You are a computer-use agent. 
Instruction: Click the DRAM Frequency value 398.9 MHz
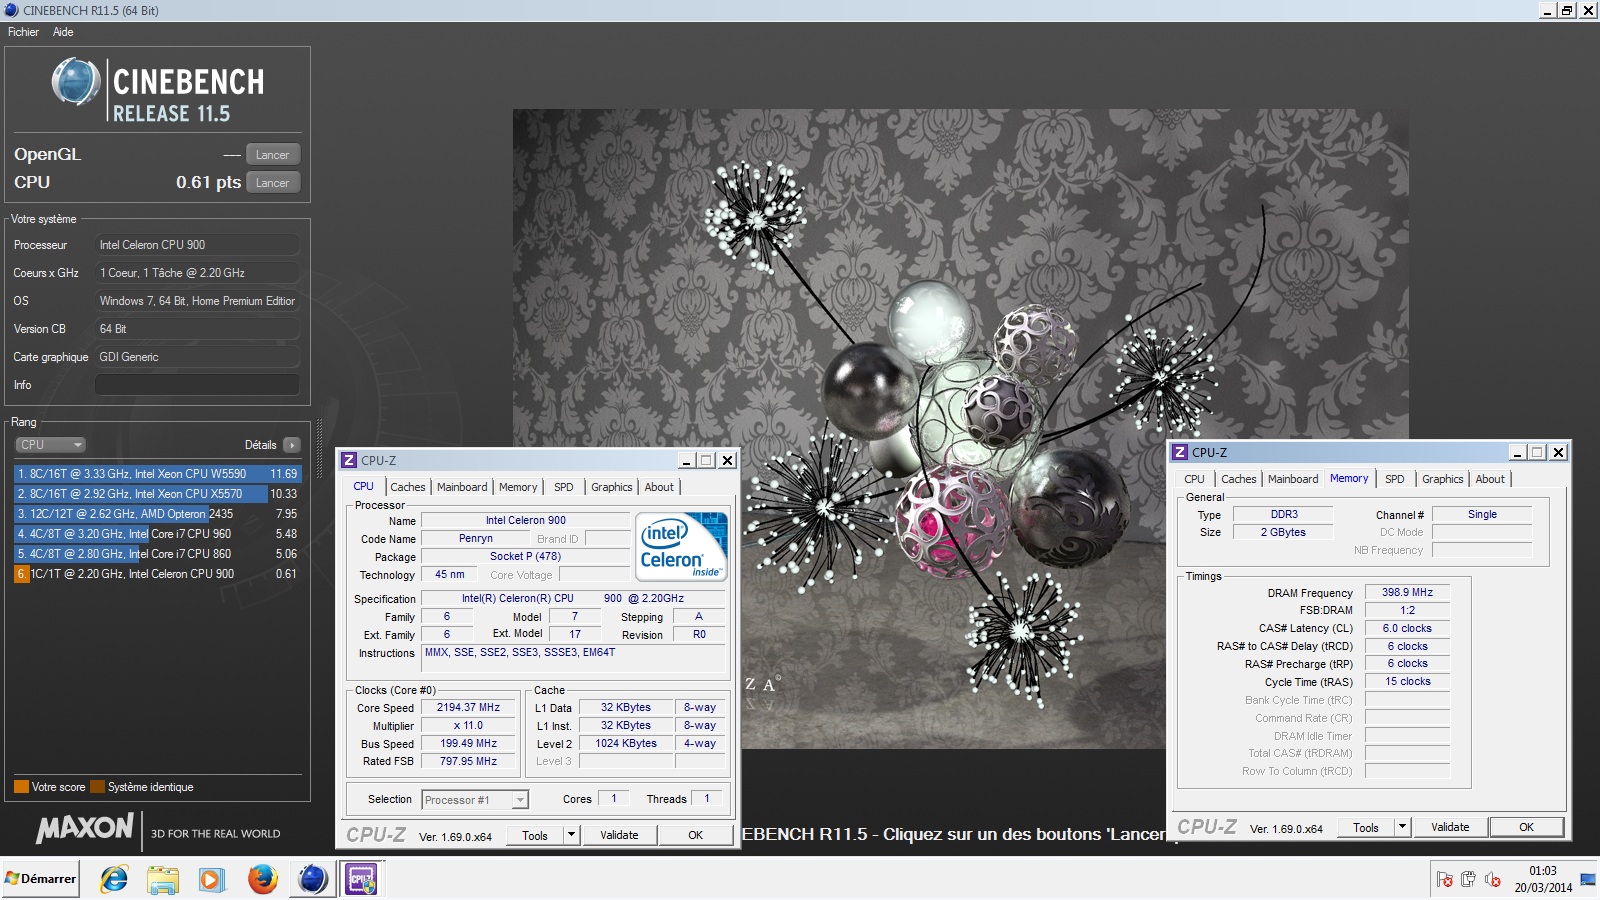[1407, 592]
